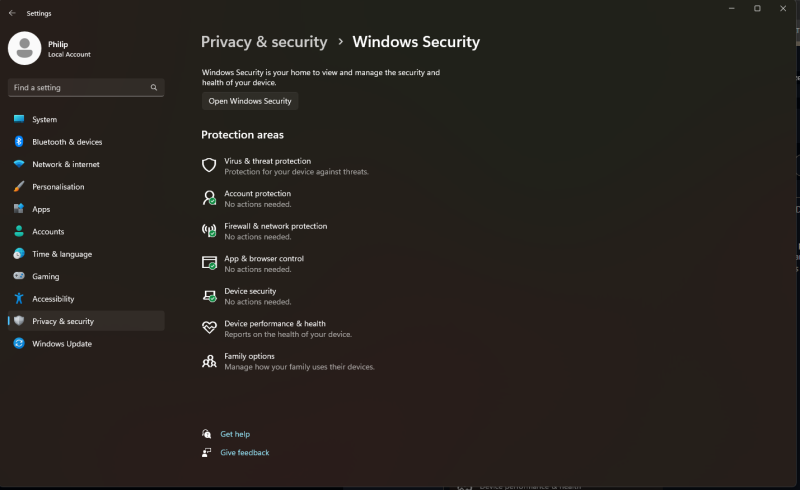This screenshot has width=800, height=490.
Task: Click the Get help link
Action: coord(235,434)
